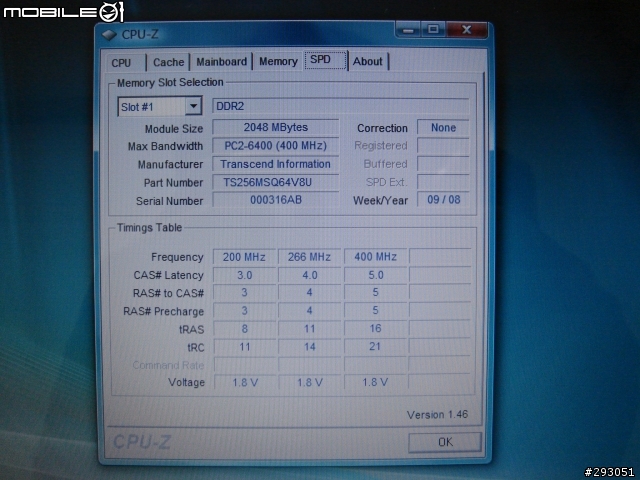Expand the Slot #1 dropdown arrow
Viewport: 640px width, 480px height.
(193, 106)
